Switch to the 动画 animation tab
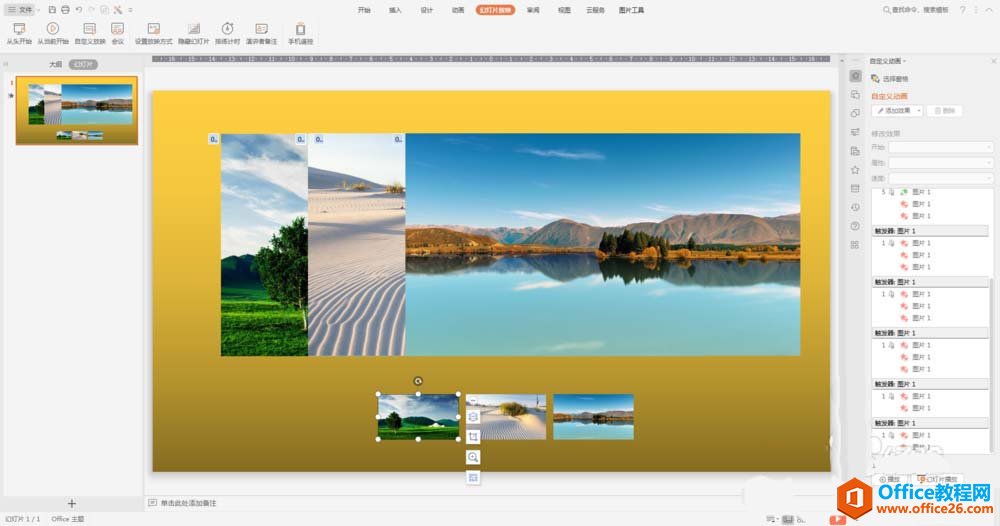This screenshot has height=526, width=1000. pyautogui.click(x=457, y=9)
